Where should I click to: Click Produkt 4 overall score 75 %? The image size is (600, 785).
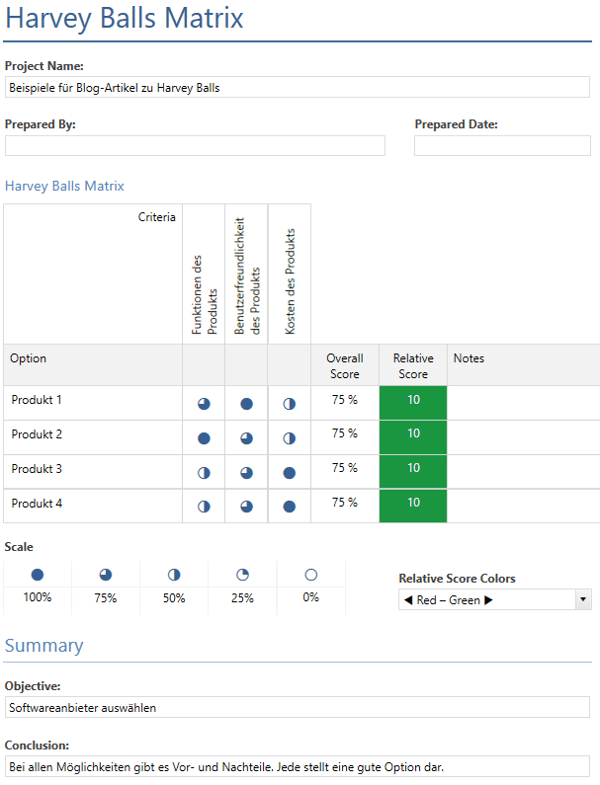coord(345,502)
